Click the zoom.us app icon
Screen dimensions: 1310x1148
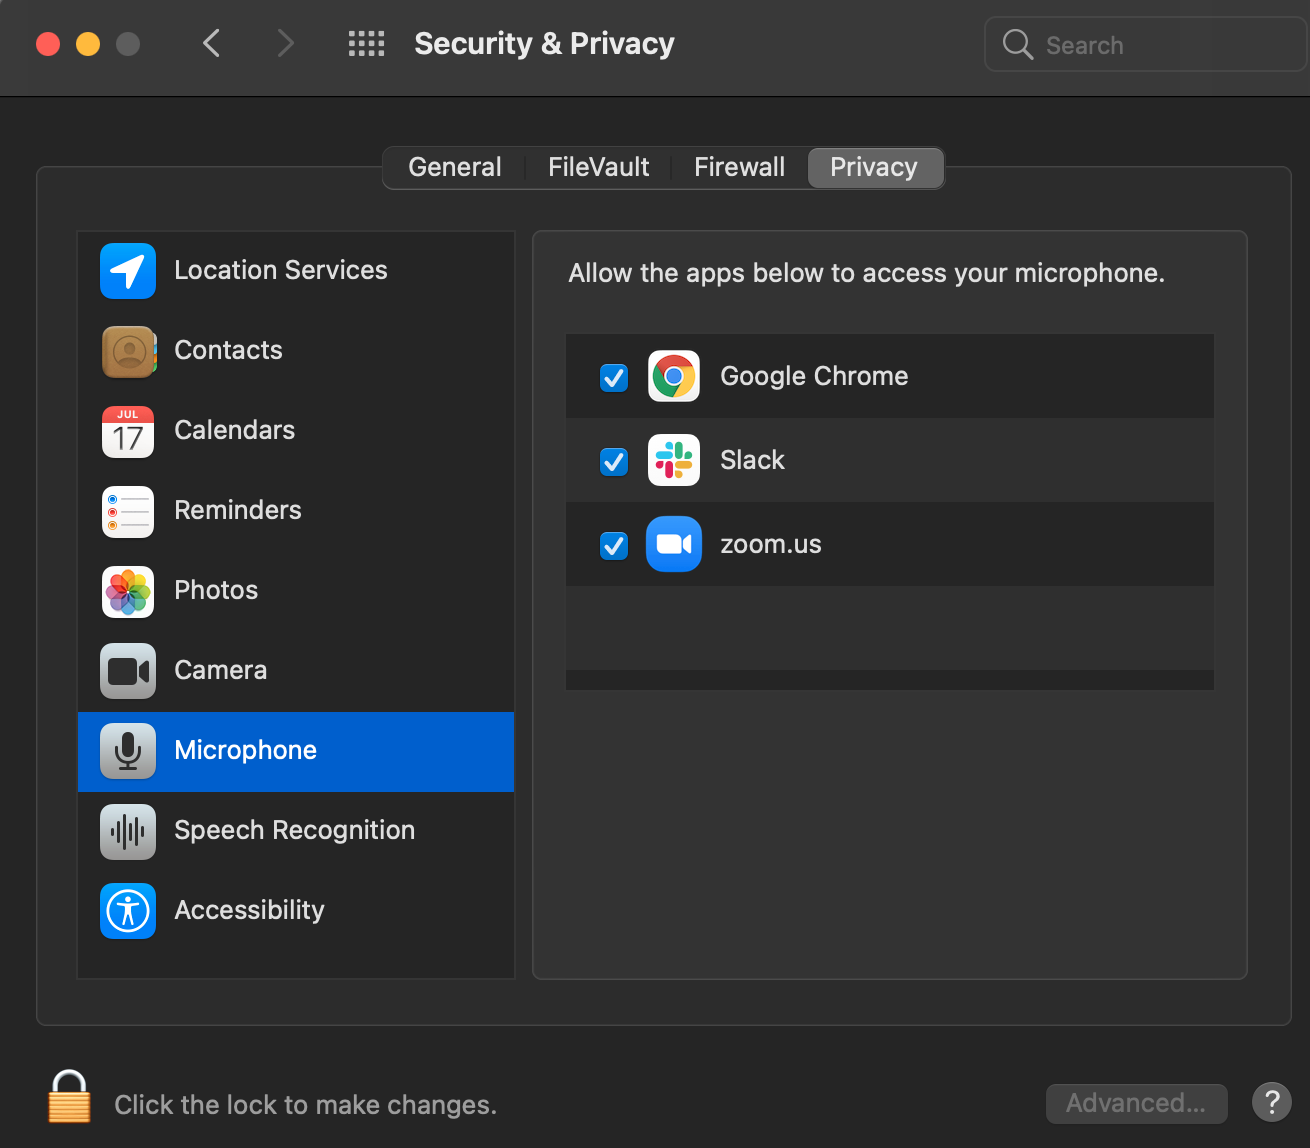coord(674,544)
